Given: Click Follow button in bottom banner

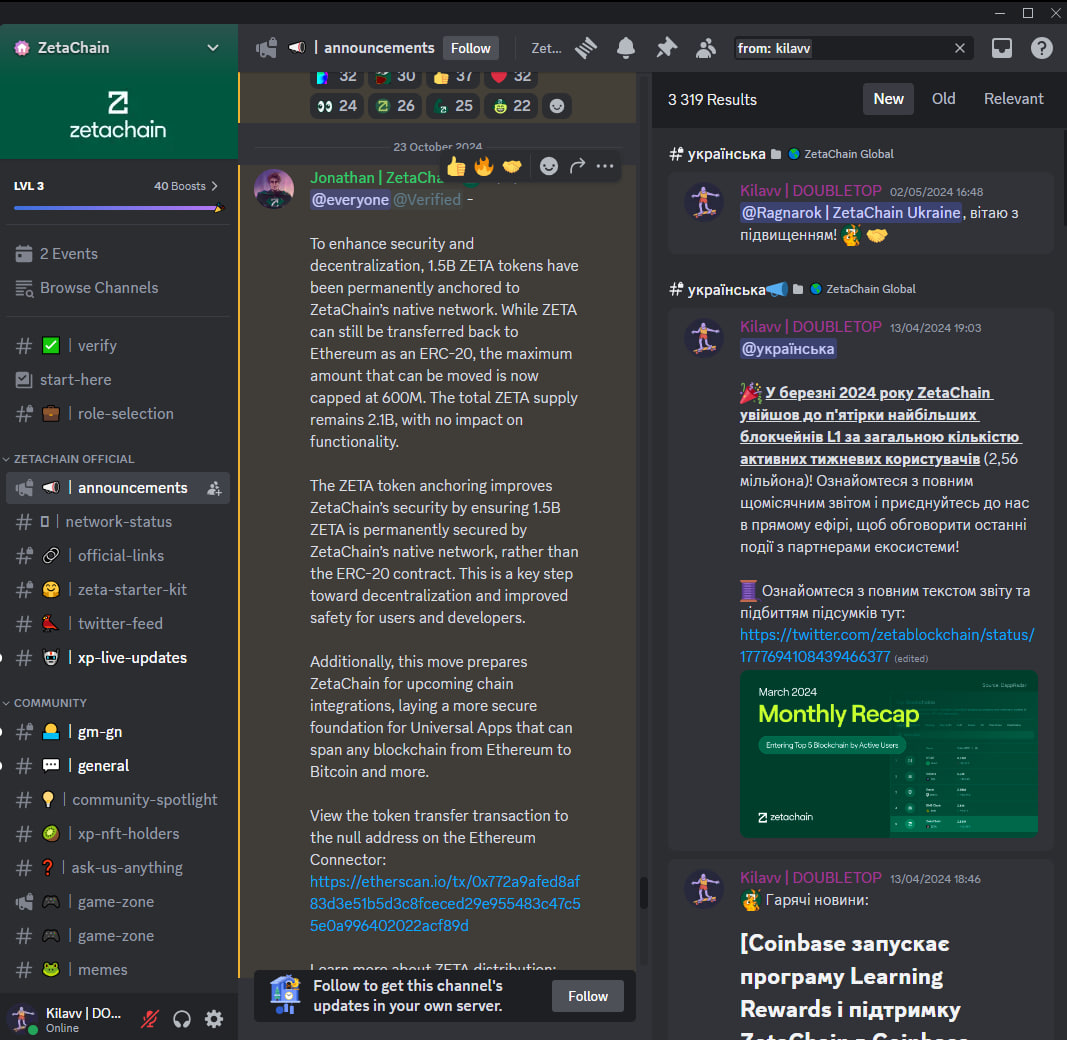Looking at the screenshot, I should point(588,996).
